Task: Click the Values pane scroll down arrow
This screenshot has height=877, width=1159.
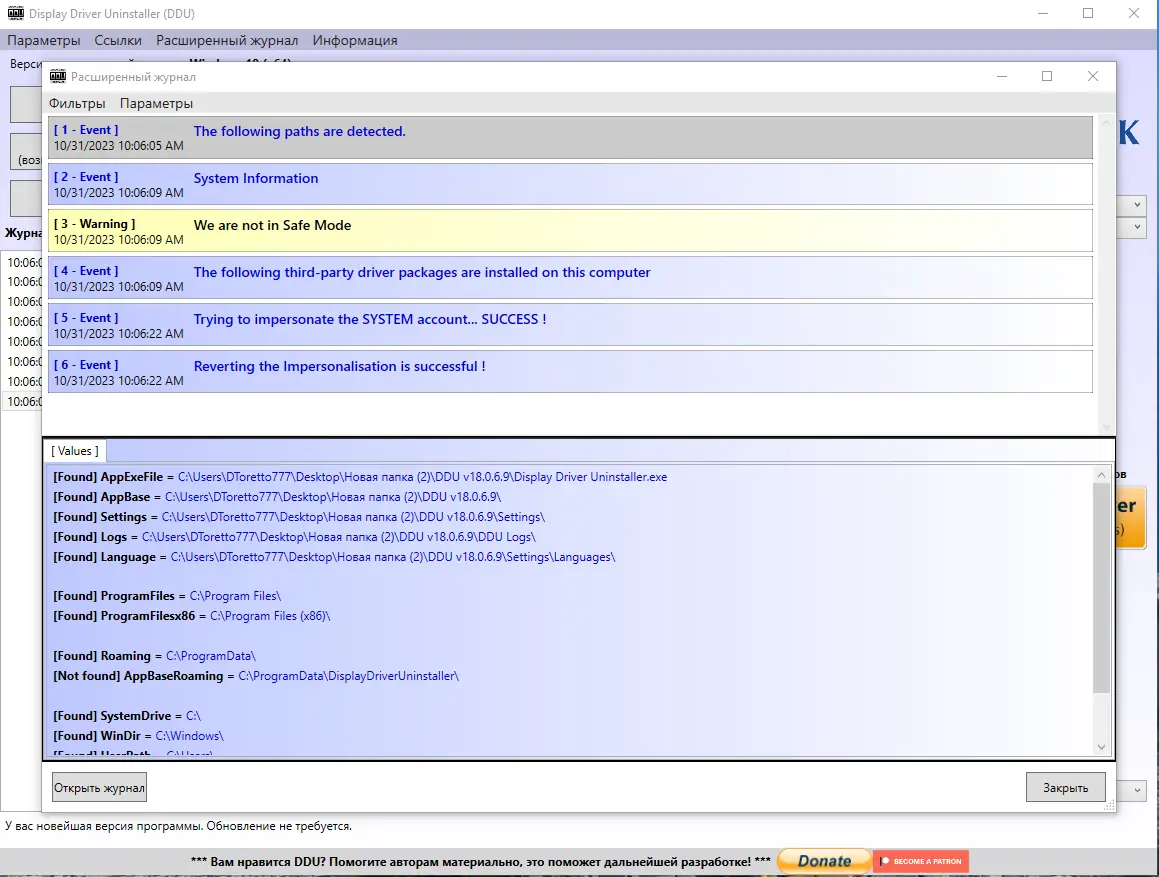Action: point(1101,747)
